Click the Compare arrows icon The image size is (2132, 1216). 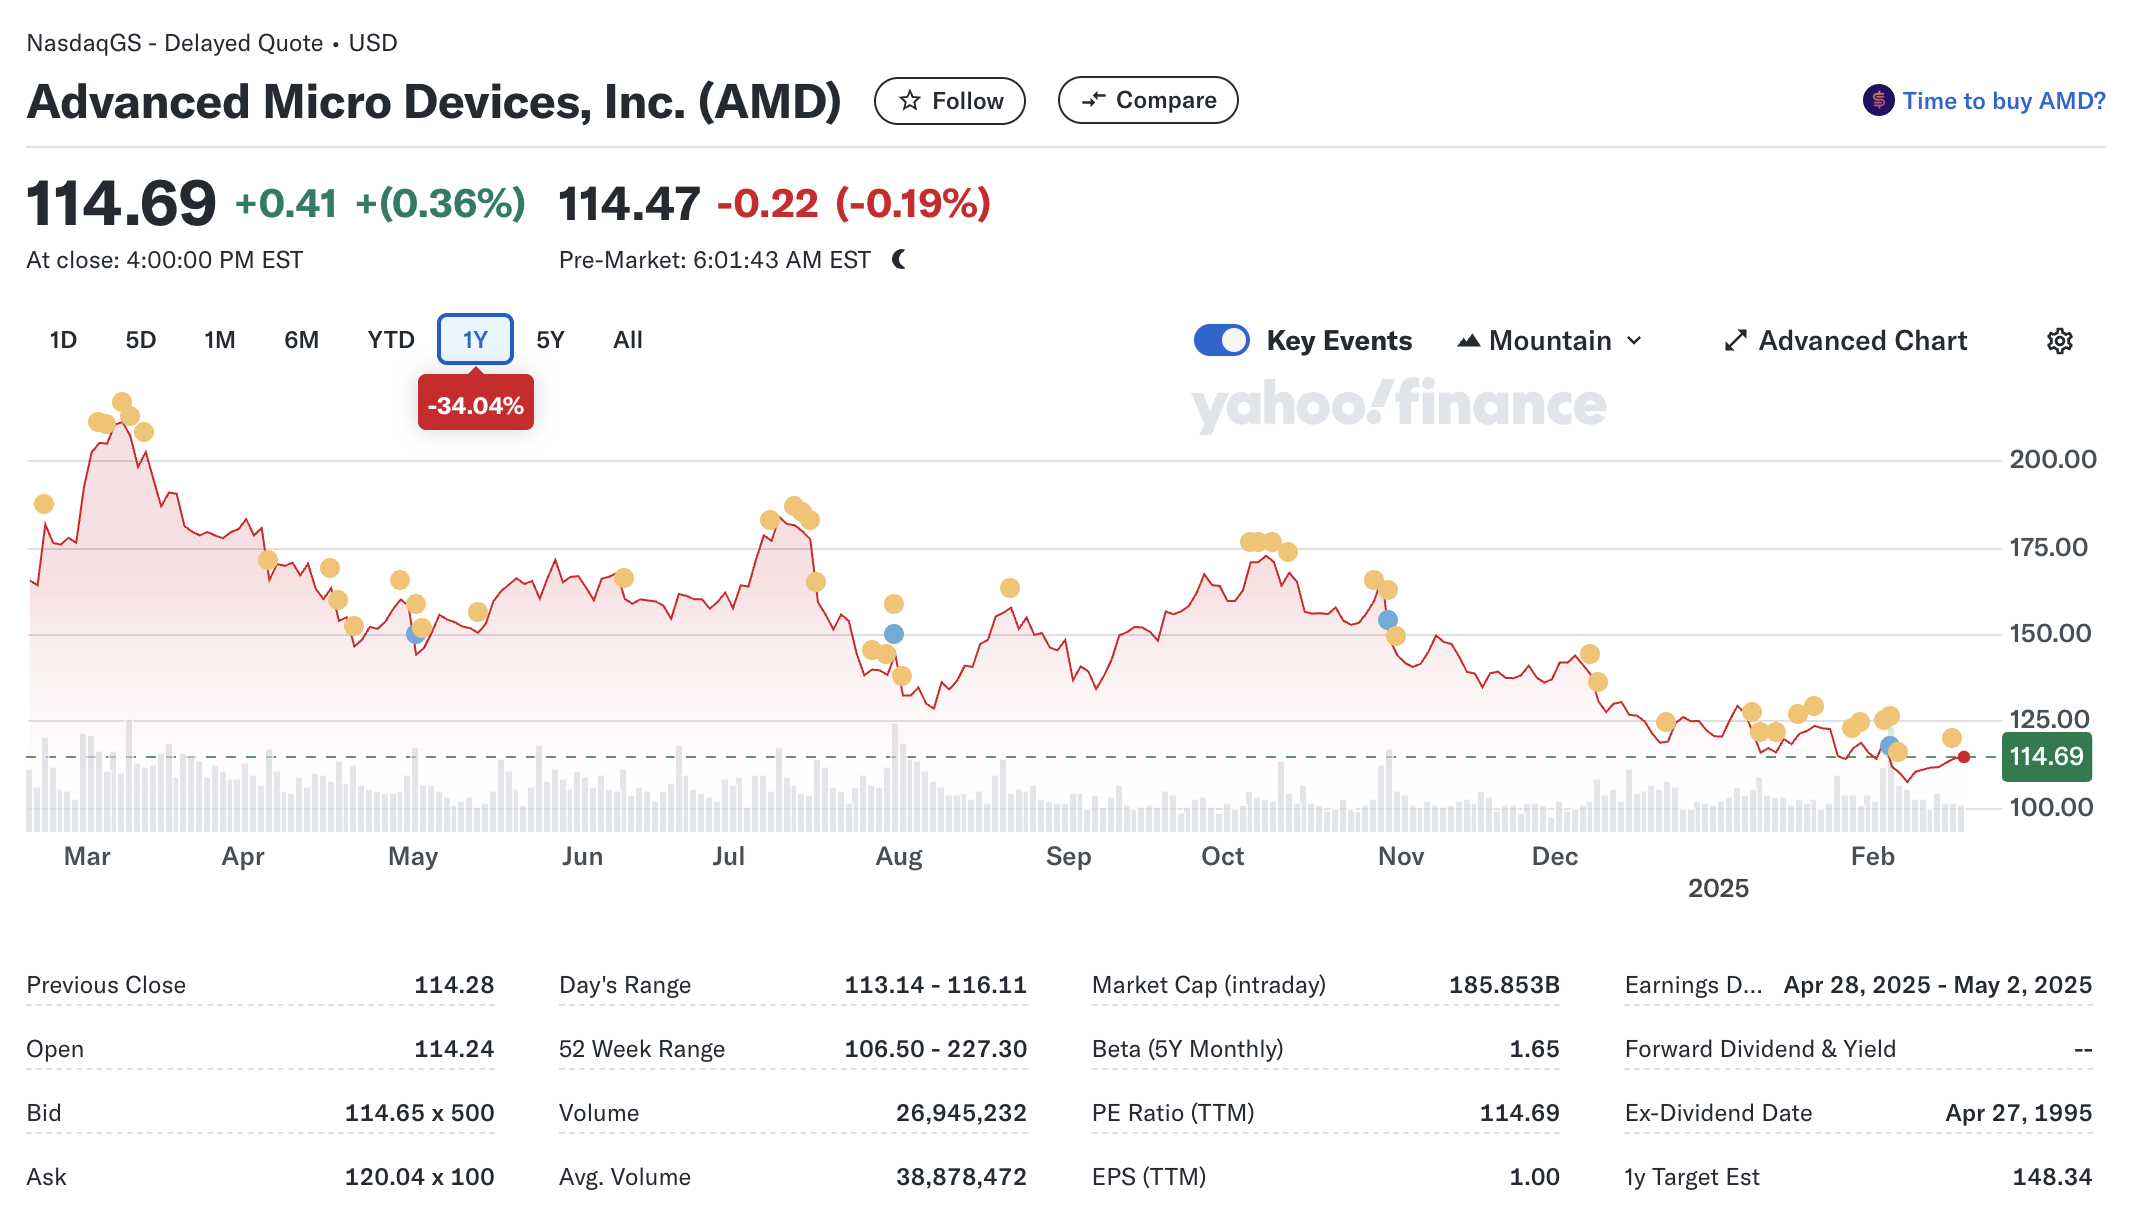(x=1093, y=100)
